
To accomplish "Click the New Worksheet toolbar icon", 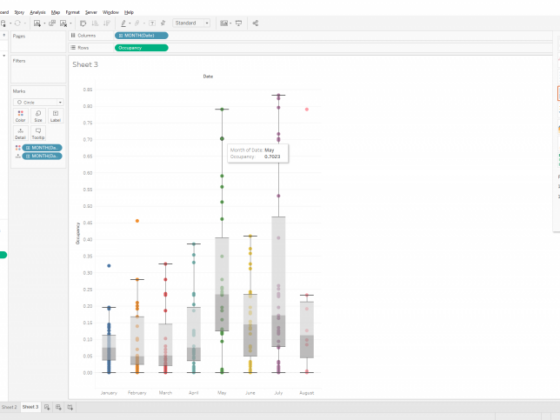I will pos(37,23).
